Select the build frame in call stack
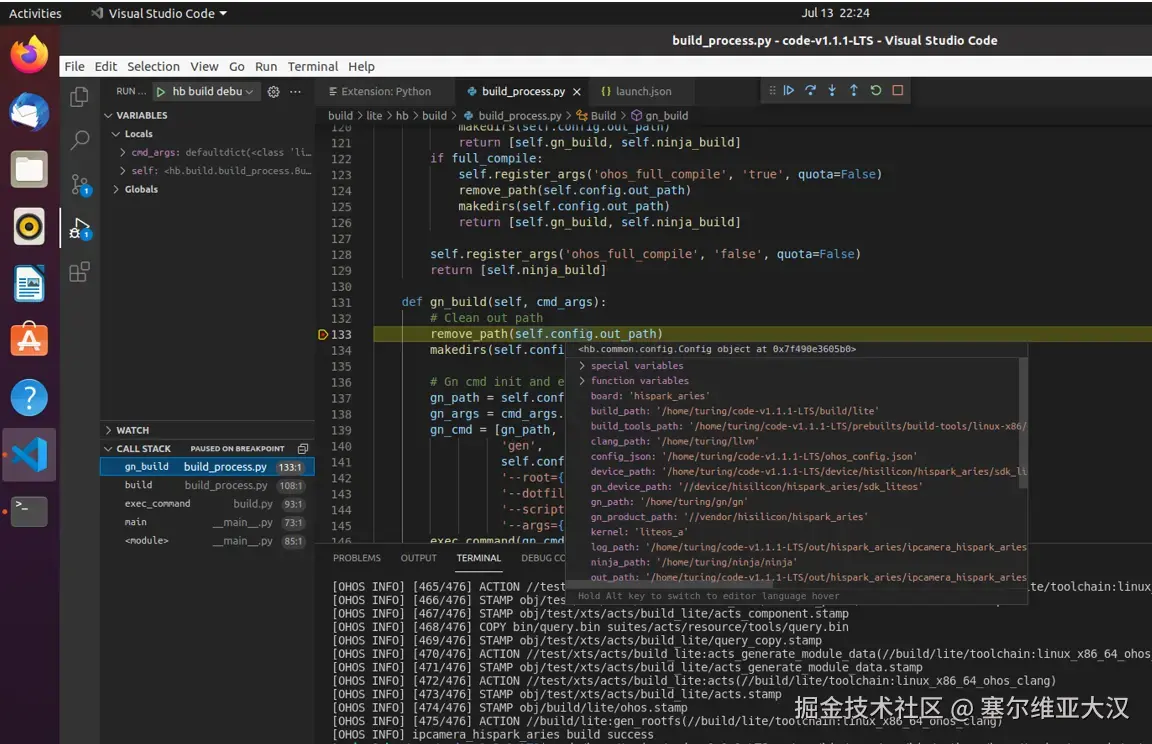The image size is (1152, 744). pyautogui.click(x=139, y=485)
